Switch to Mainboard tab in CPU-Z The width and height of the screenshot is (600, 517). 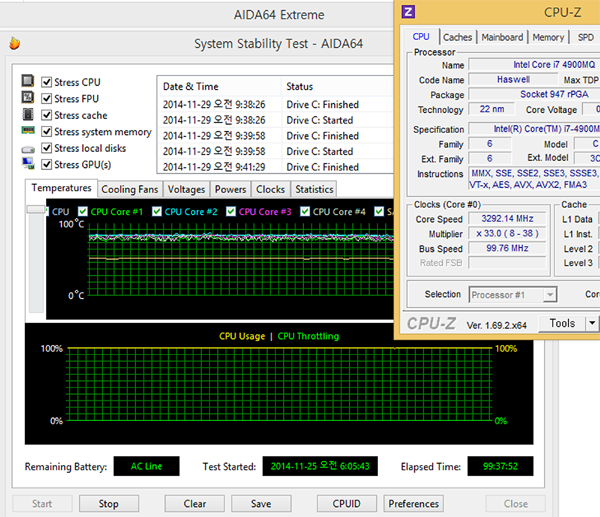pos(502,38)
